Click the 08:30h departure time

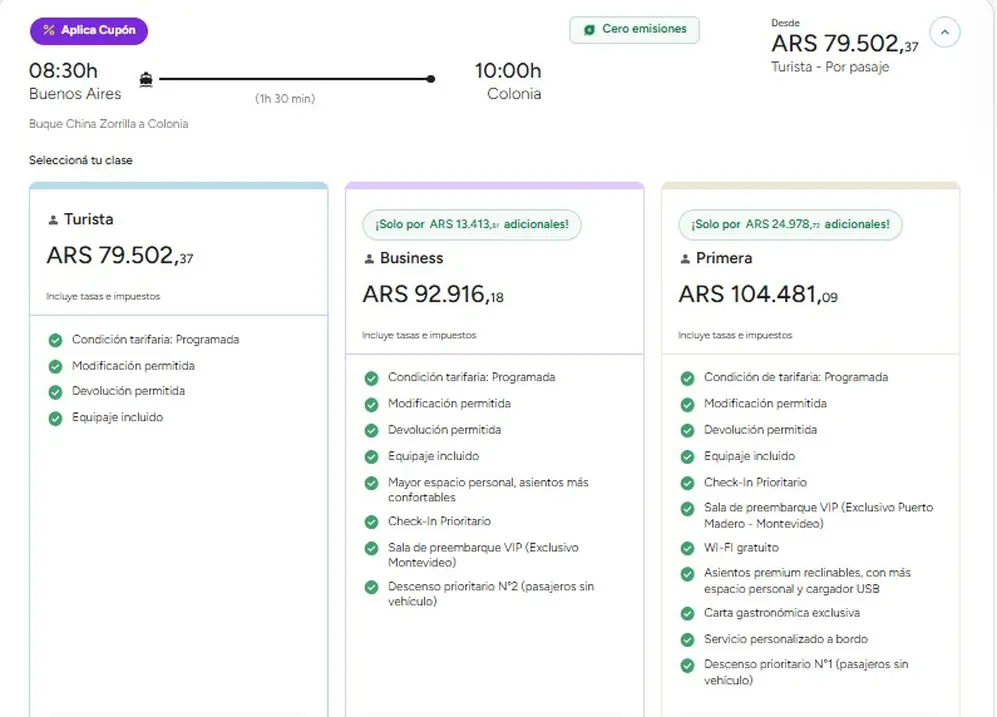(63, 71)
